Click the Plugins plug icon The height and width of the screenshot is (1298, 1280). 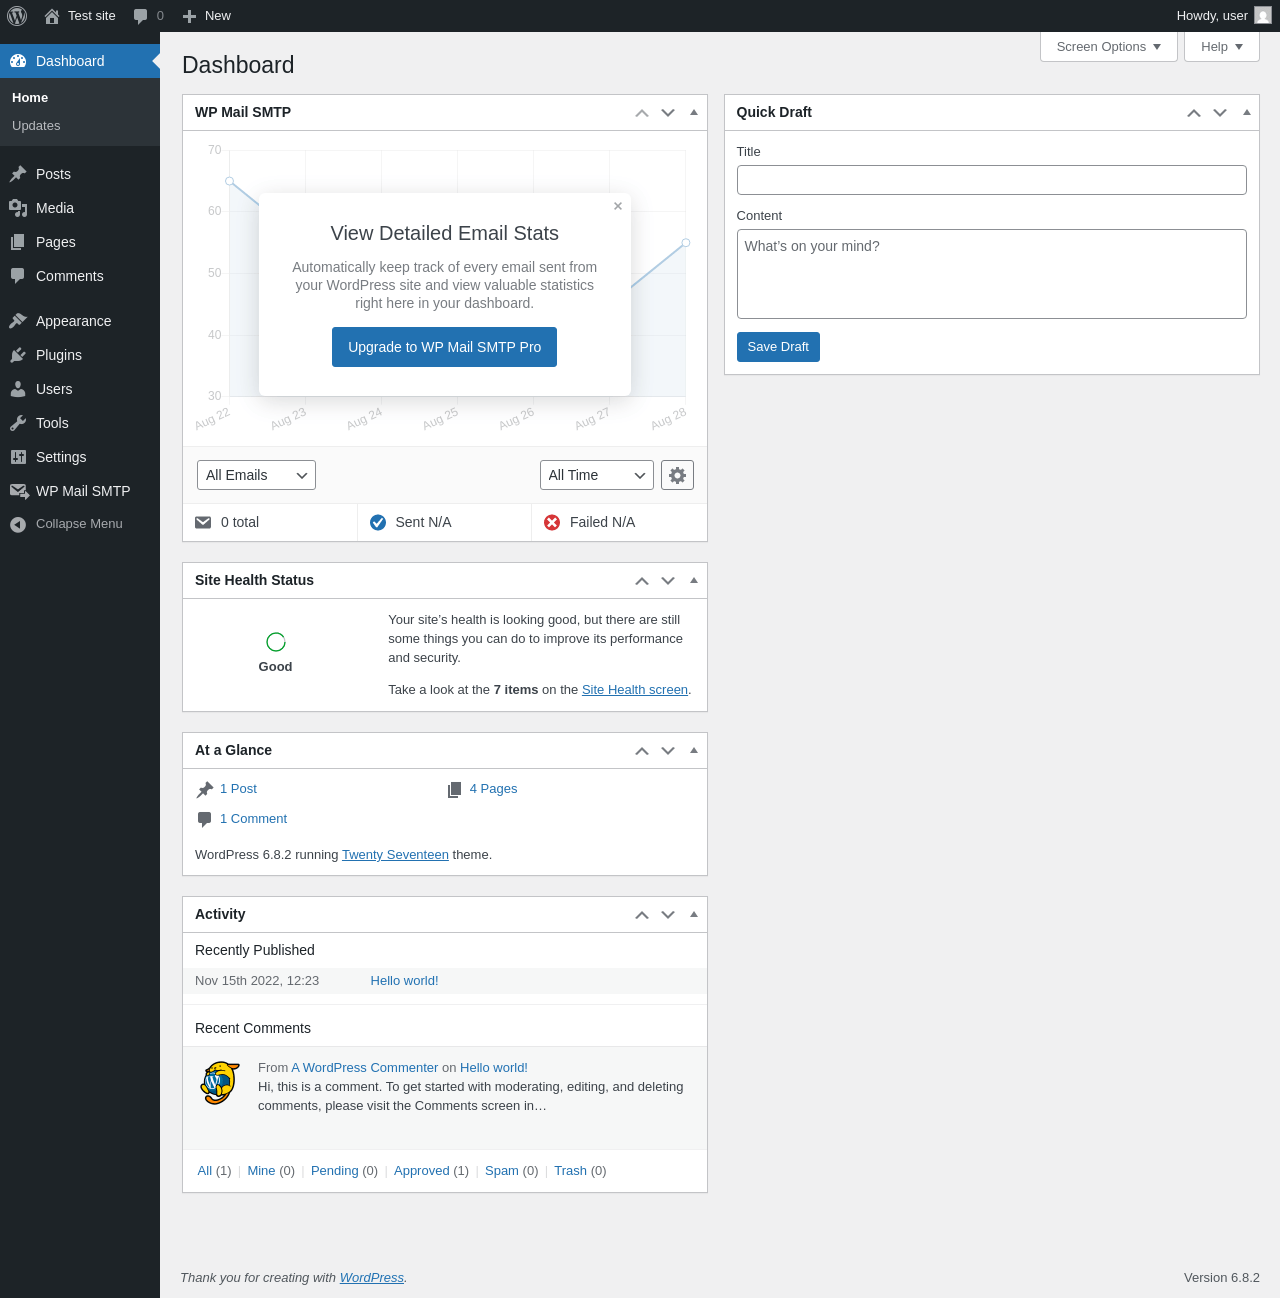point(18,355)
